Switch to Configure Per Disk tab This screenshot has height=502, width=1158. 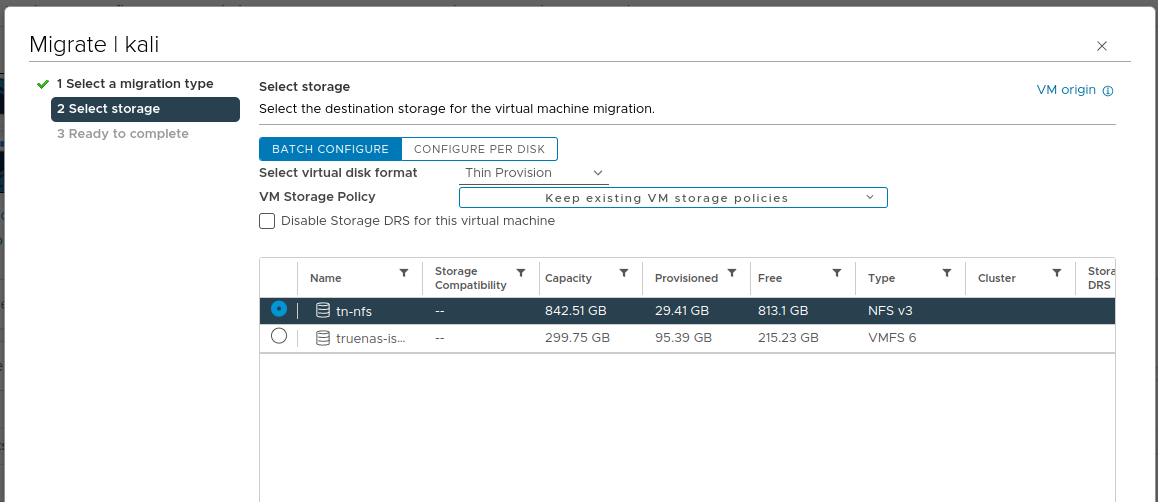(x=479, y=149)
